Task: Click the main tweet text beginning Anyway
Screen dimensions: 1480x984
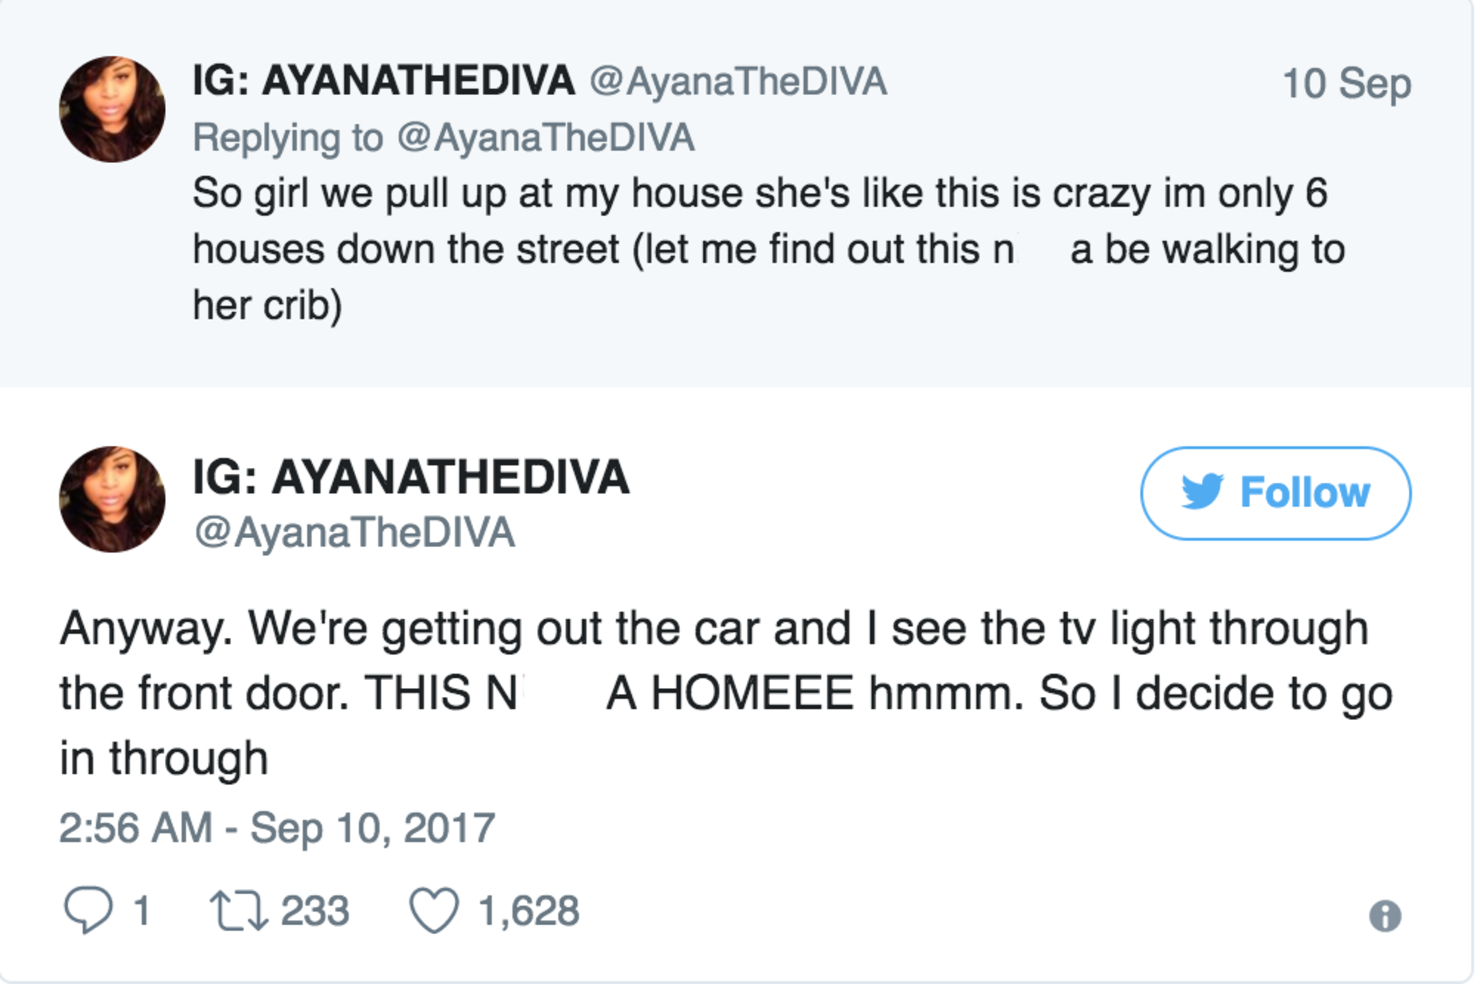Action: 726,693
